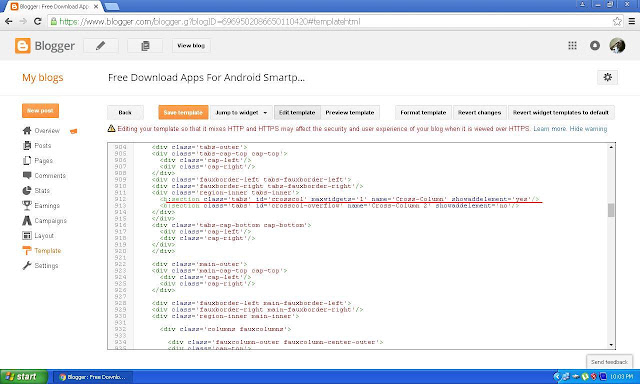
Task: Click the settings gear icon
Action: pos(607,77)
